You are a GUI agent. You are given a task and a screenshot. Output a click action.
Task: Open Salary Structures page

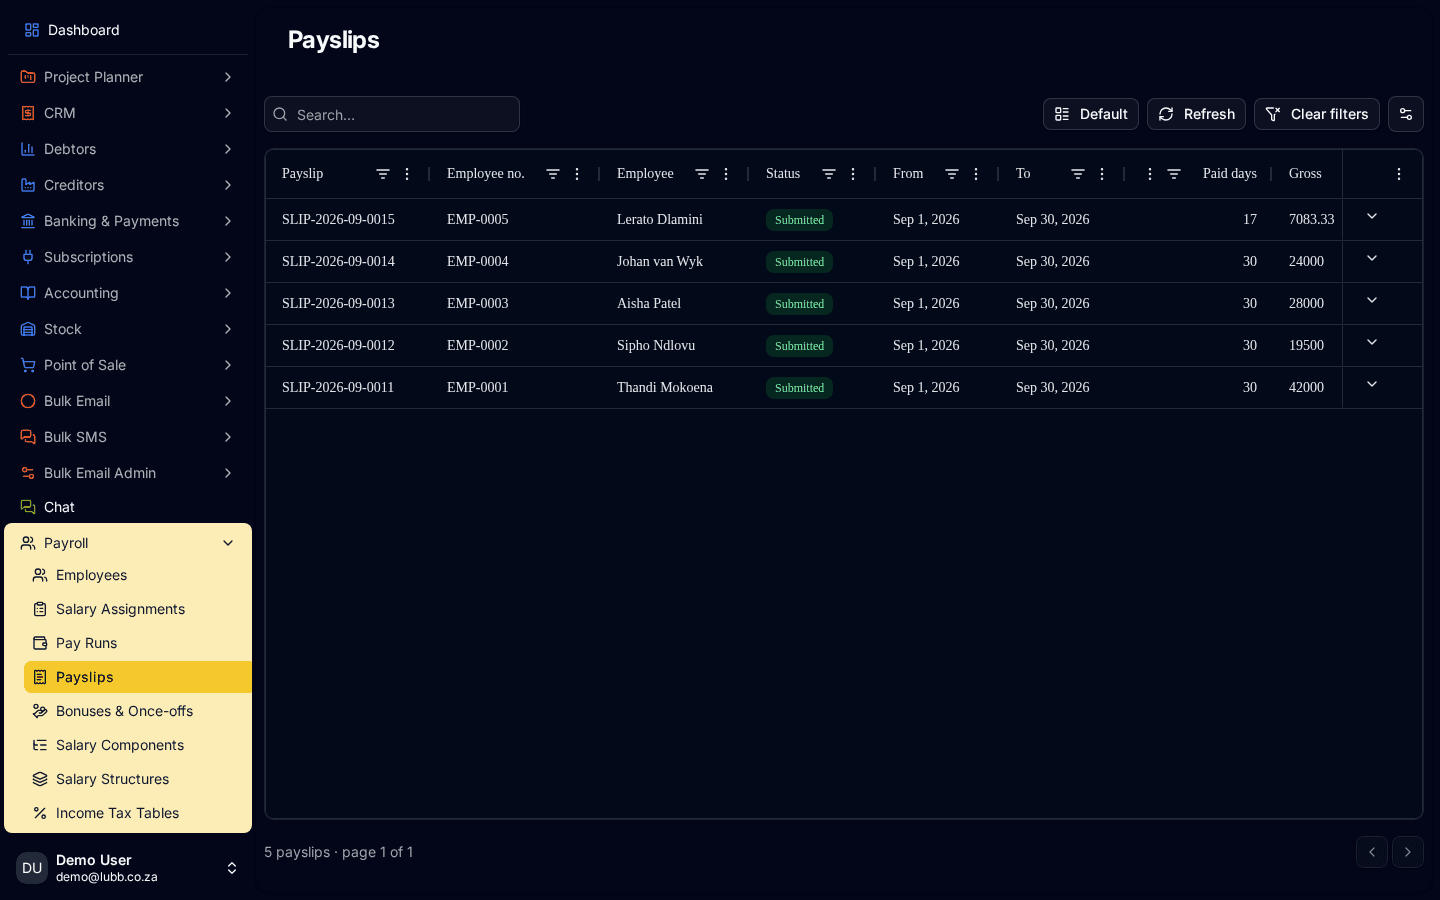138,779
